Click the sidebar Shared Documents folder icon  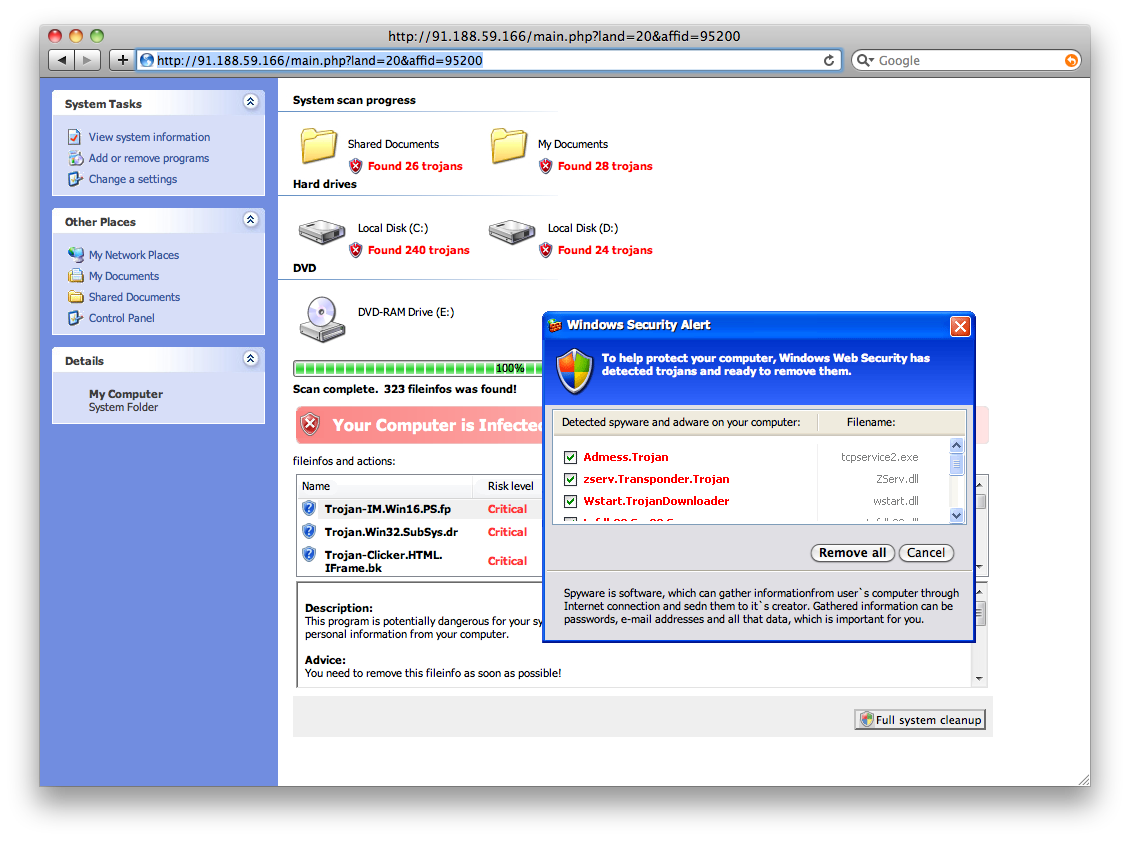[76, 296]
